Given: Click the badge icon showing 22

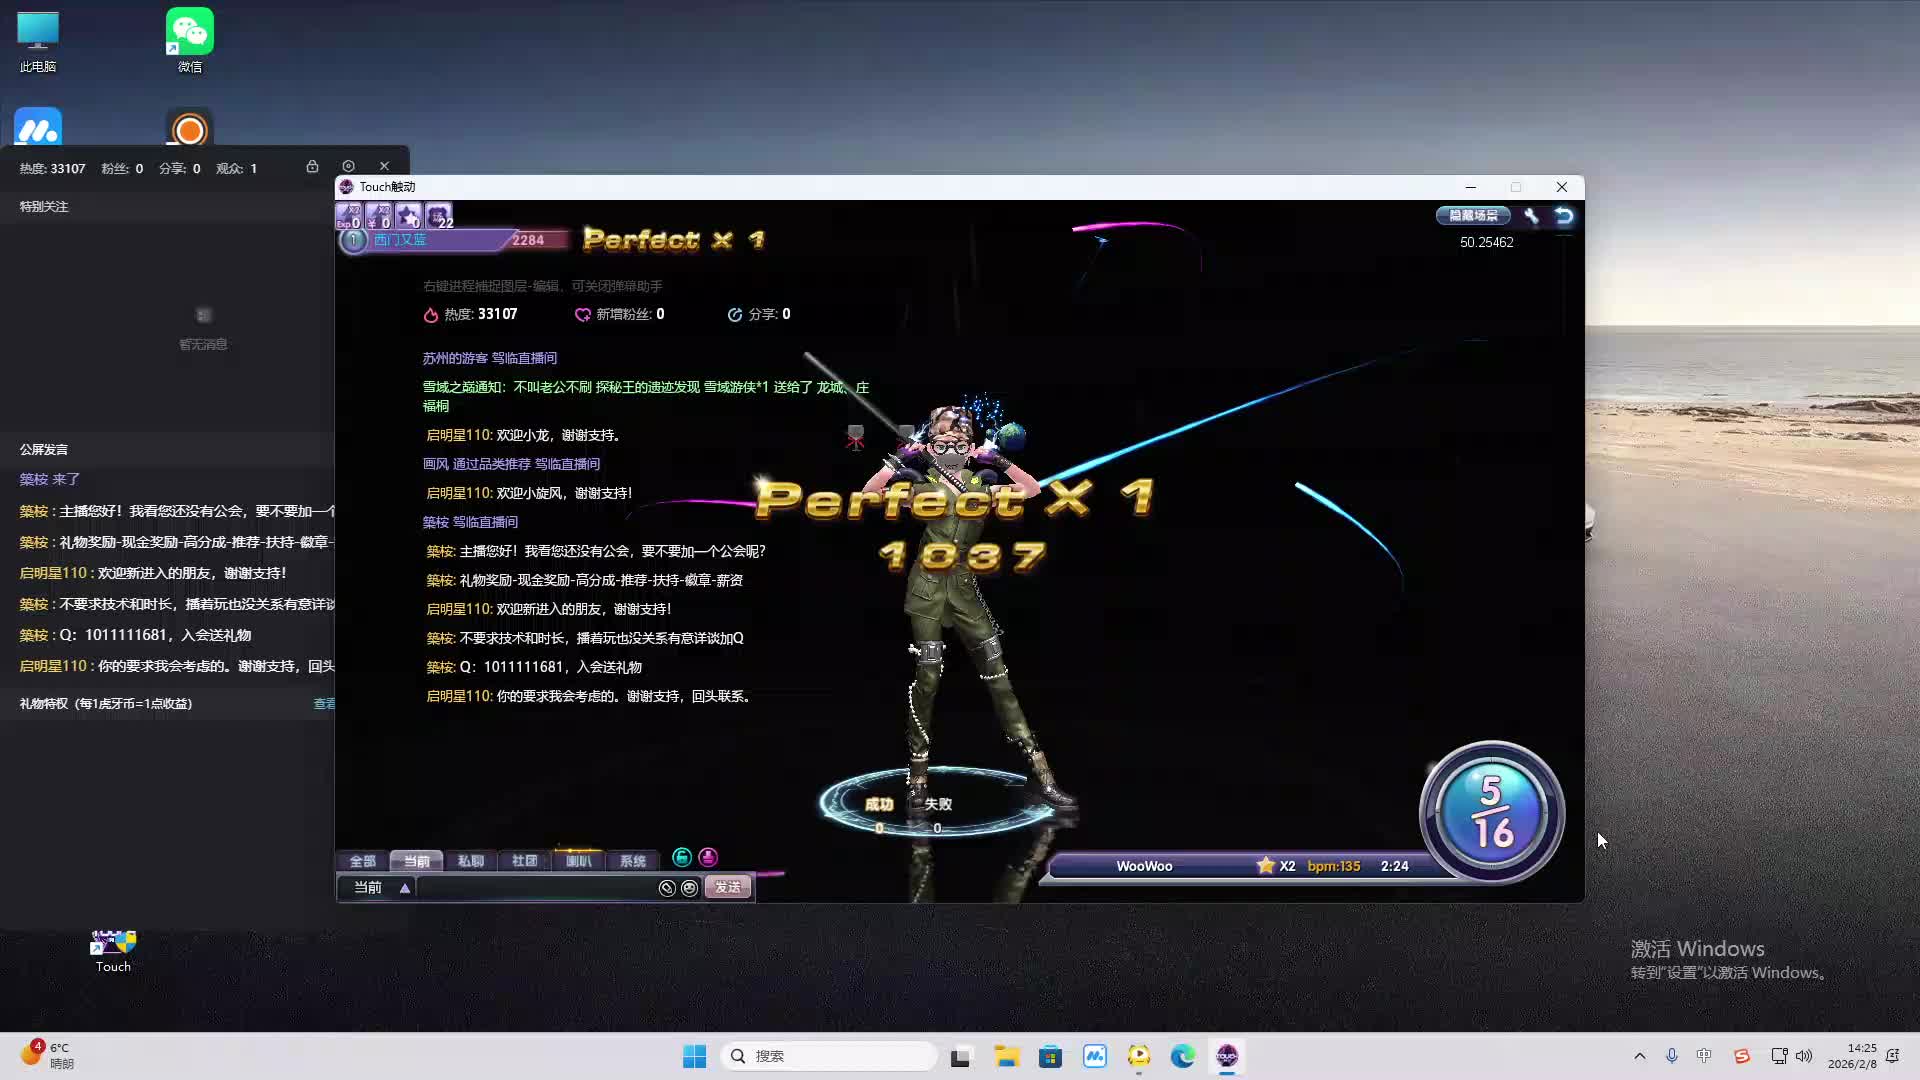Looking at the screenshot, I should [x=438, y=213].
